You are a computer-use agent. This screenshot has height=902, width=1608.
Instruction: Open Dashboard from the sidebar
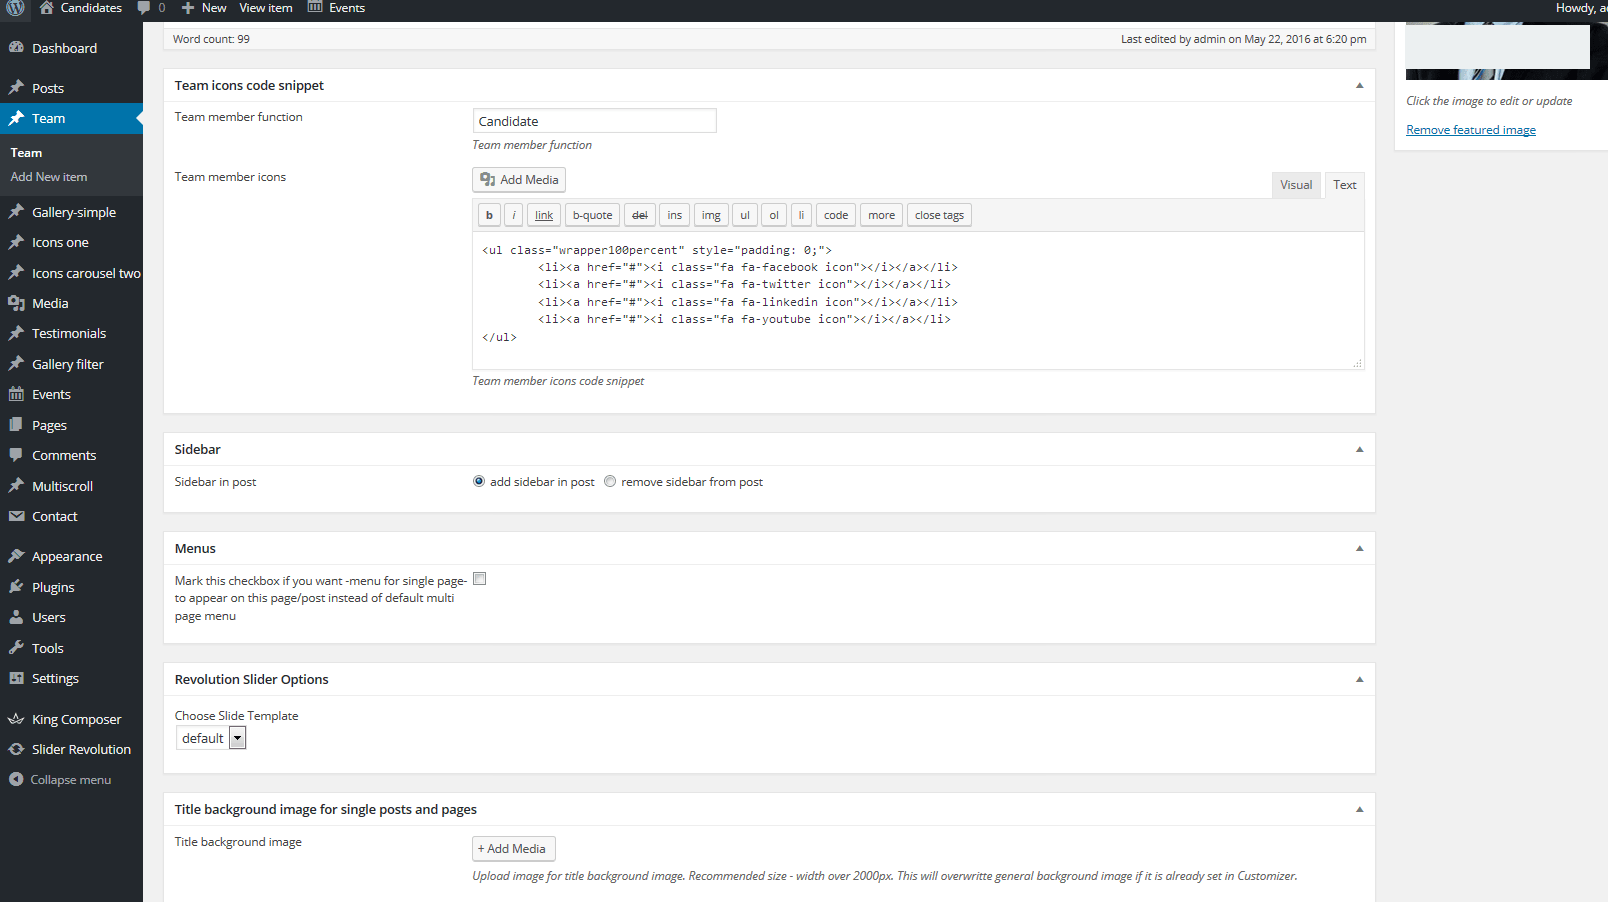pos(64,48)
